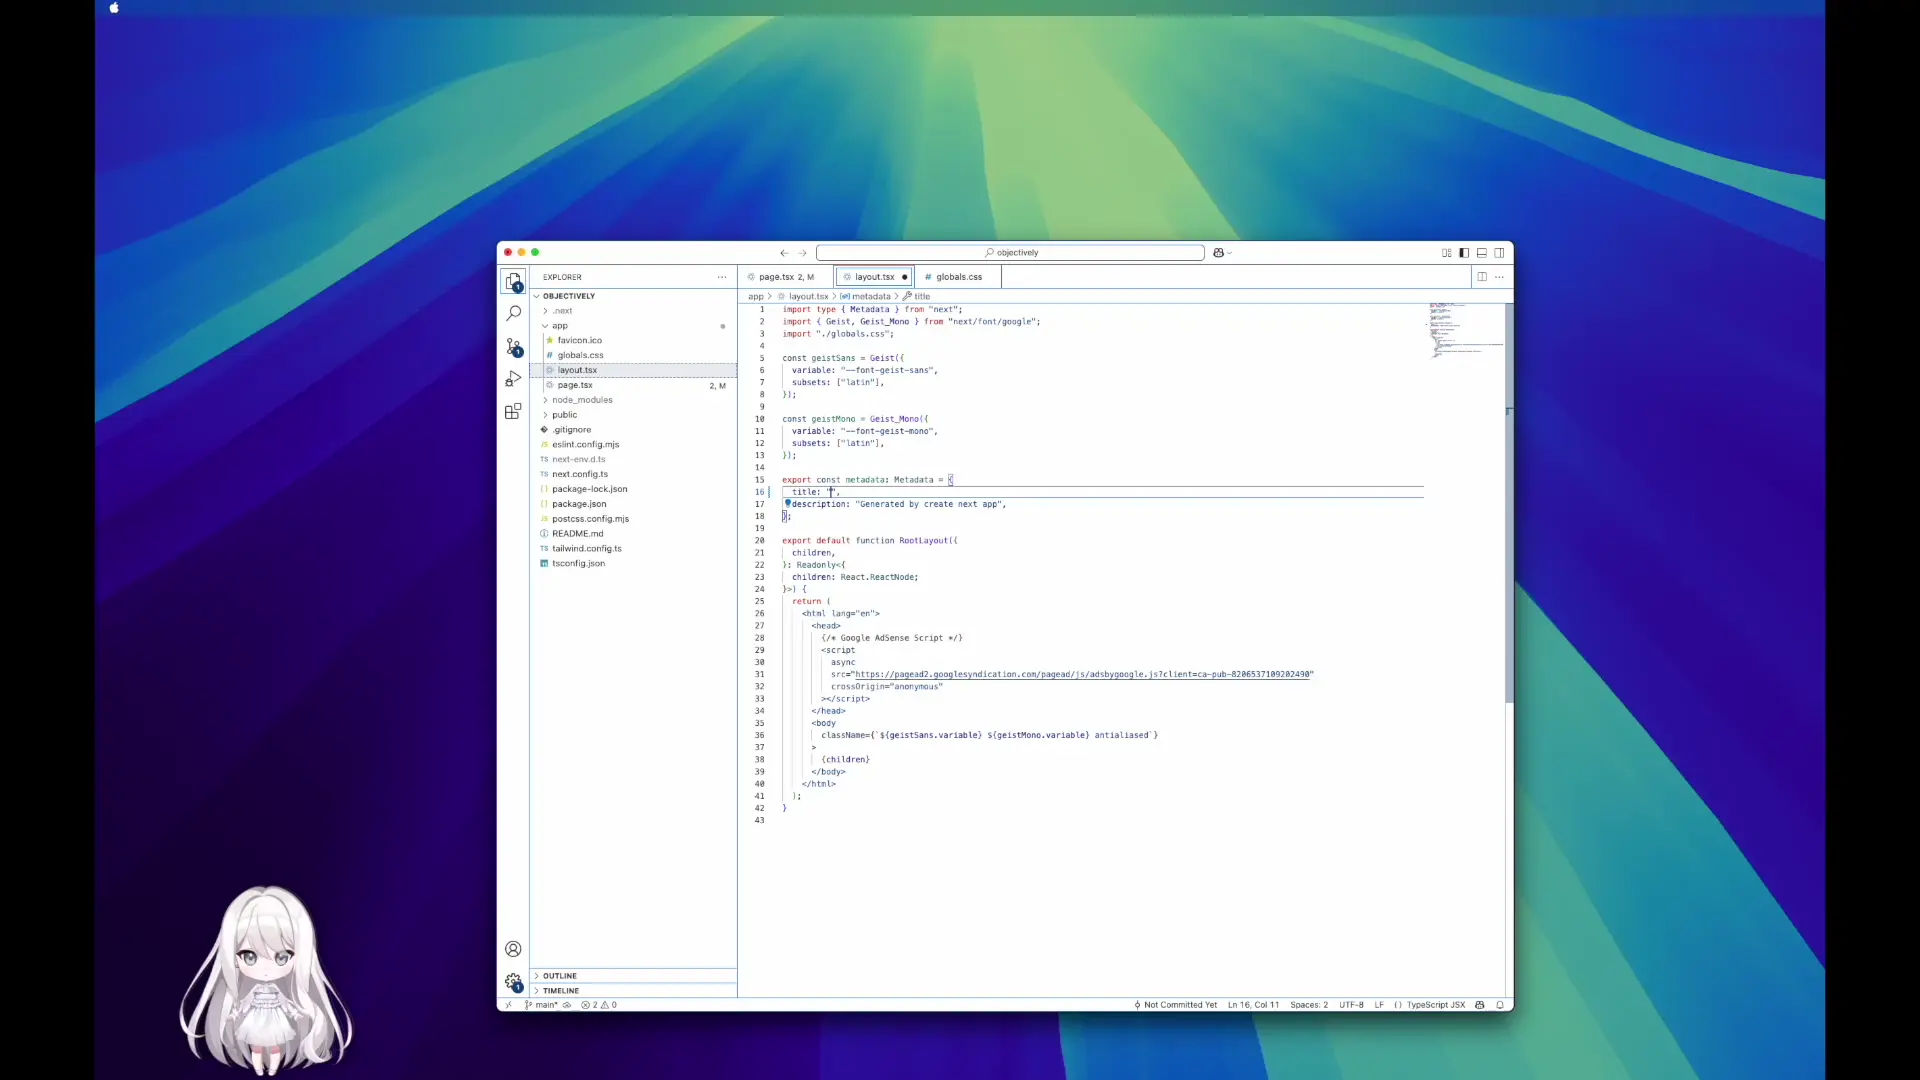1920x1080 pixels.
Task: Toggle the bottom Panel visibility
Action: [1482, 253]
